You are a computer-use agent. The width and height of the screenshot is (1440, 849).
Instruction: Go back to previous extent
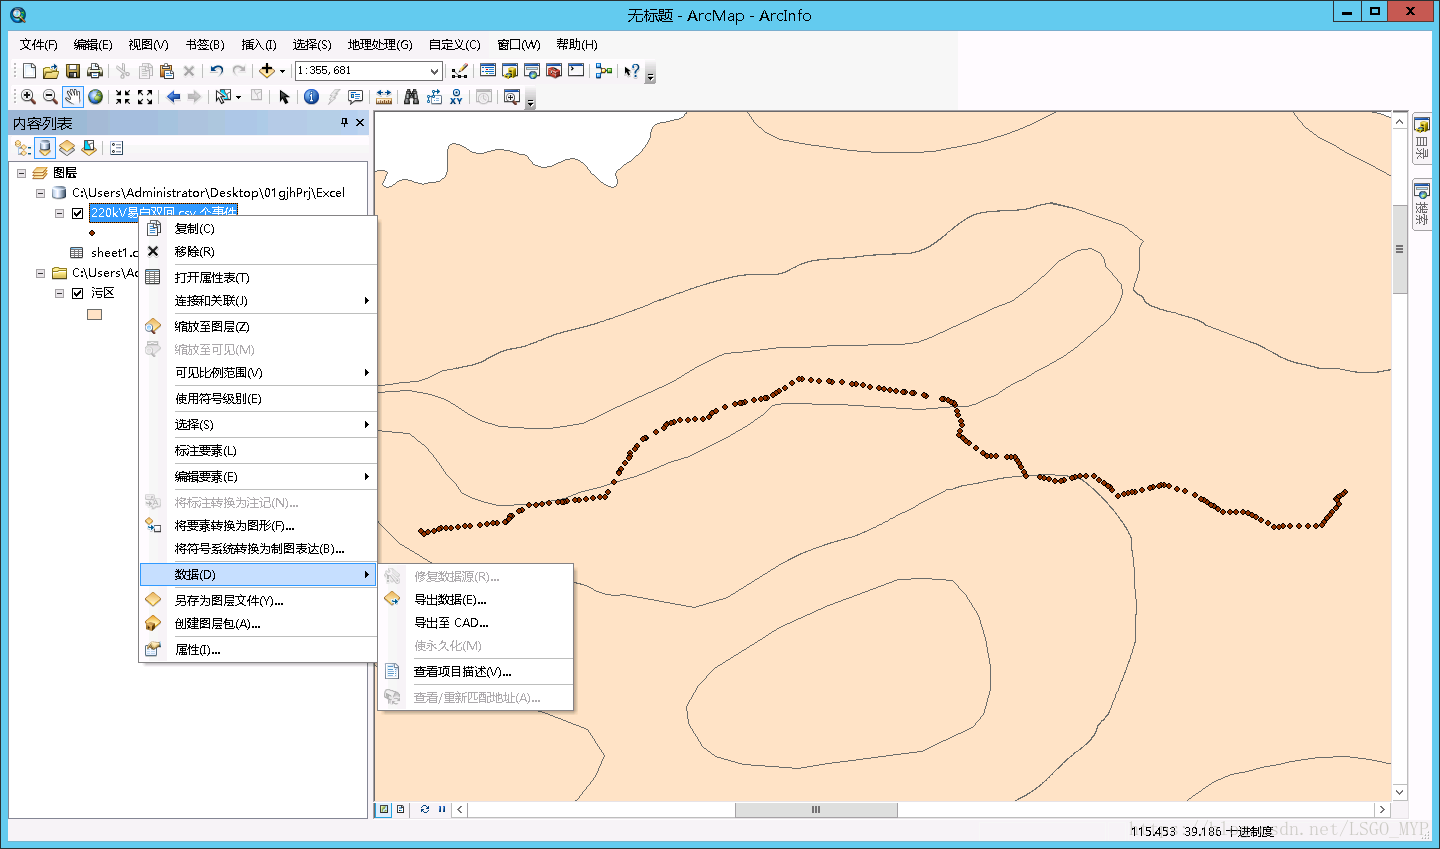[173, 97]
